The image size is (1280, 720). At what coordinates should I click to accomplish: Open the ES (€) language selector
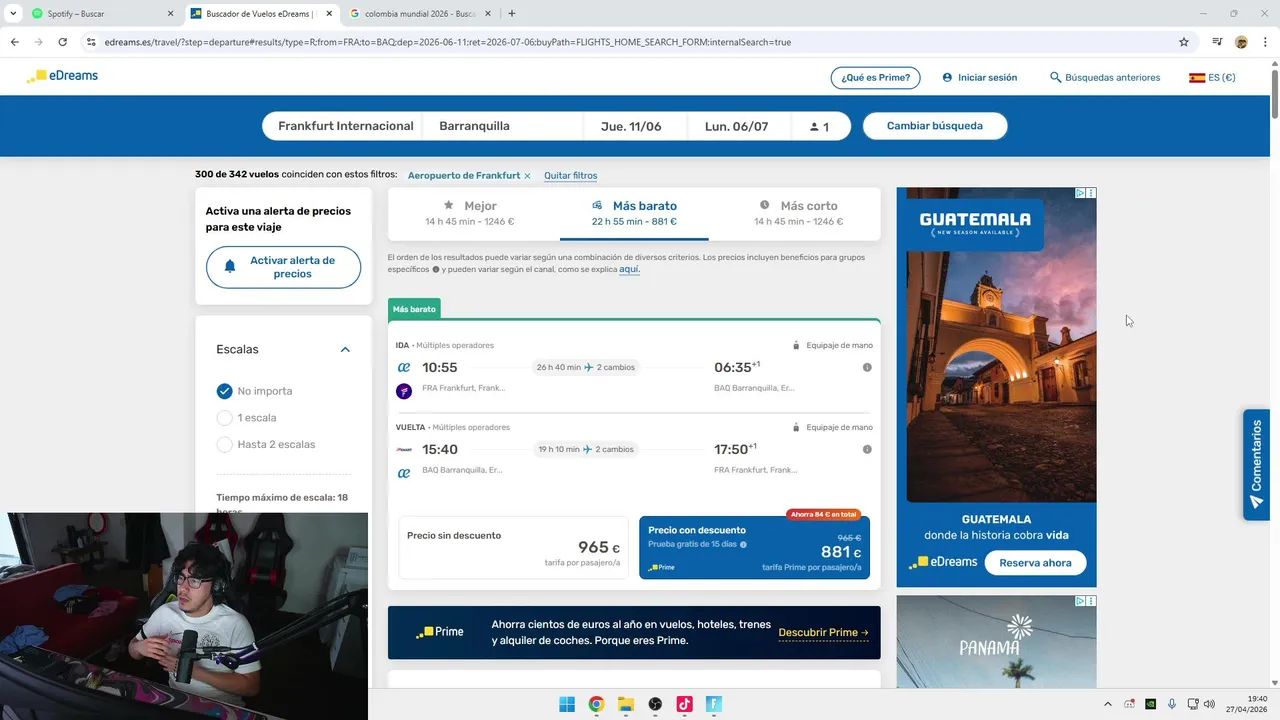[x=1212, y=77]
